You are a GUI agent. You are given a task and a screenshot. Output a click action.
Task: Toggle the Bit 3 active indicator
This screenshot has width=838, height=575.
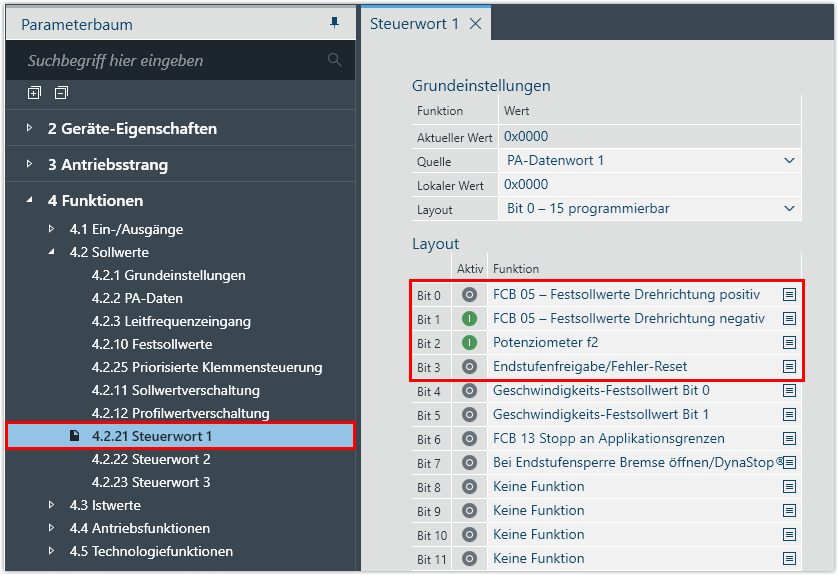pos(469,367)
